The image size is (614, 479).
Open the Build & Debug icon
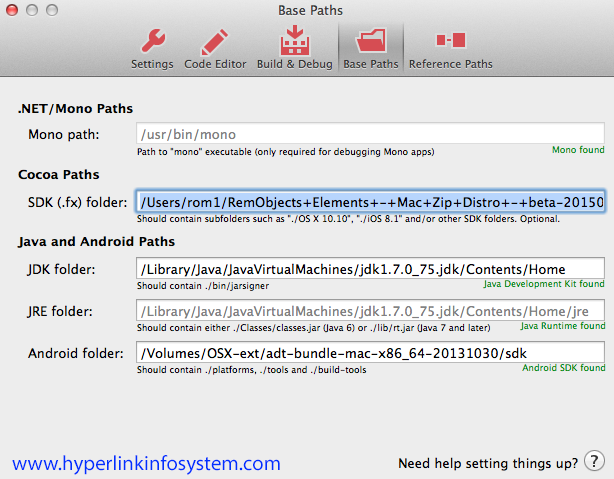coord(294,40)
